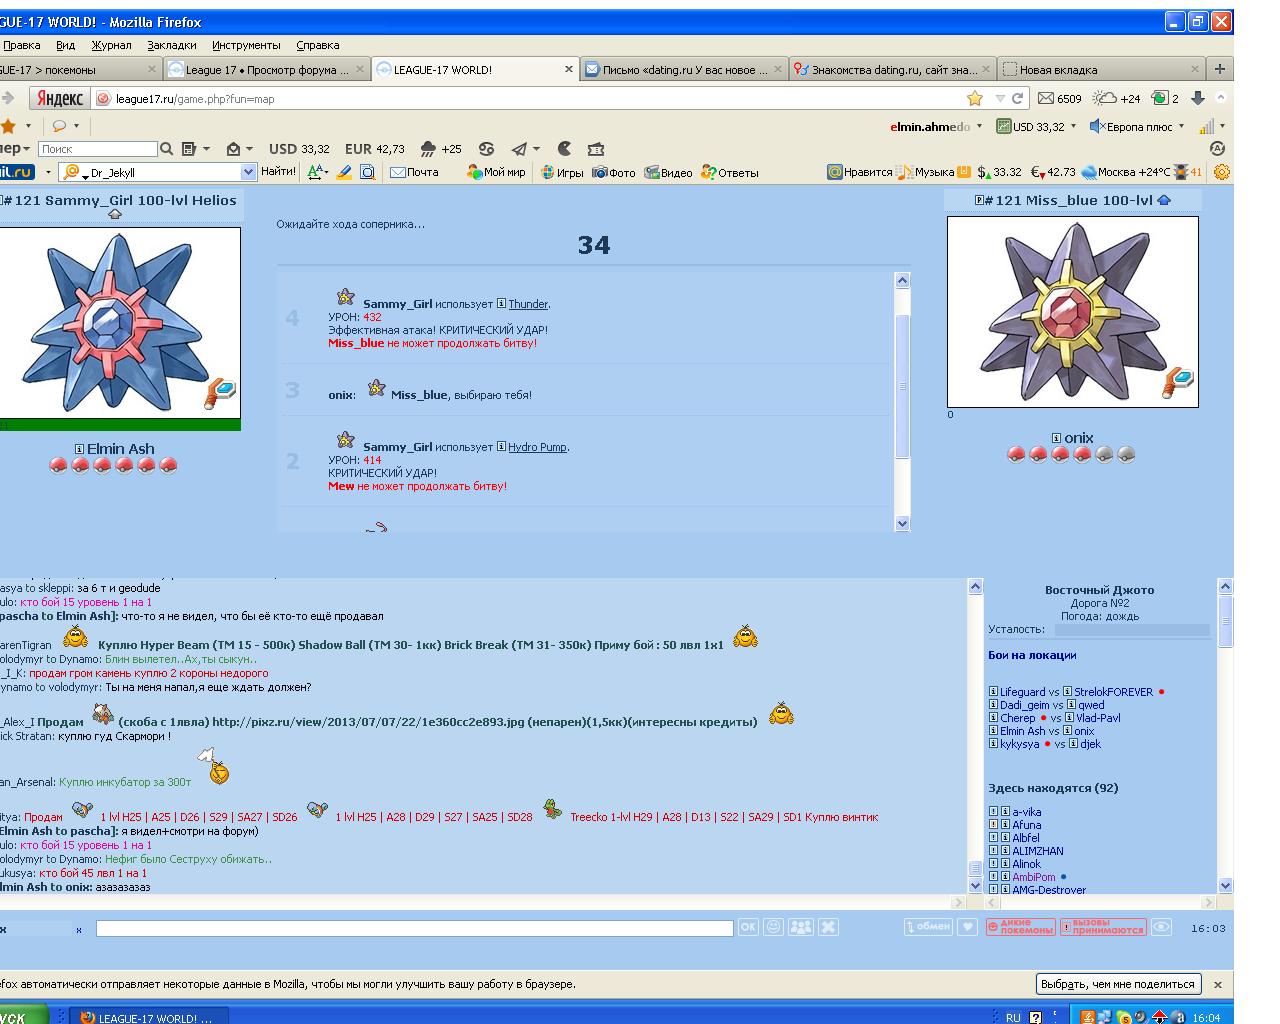Open a new browser tab with plus
Viewport: 1280px width, 1024px height.
1219,69
